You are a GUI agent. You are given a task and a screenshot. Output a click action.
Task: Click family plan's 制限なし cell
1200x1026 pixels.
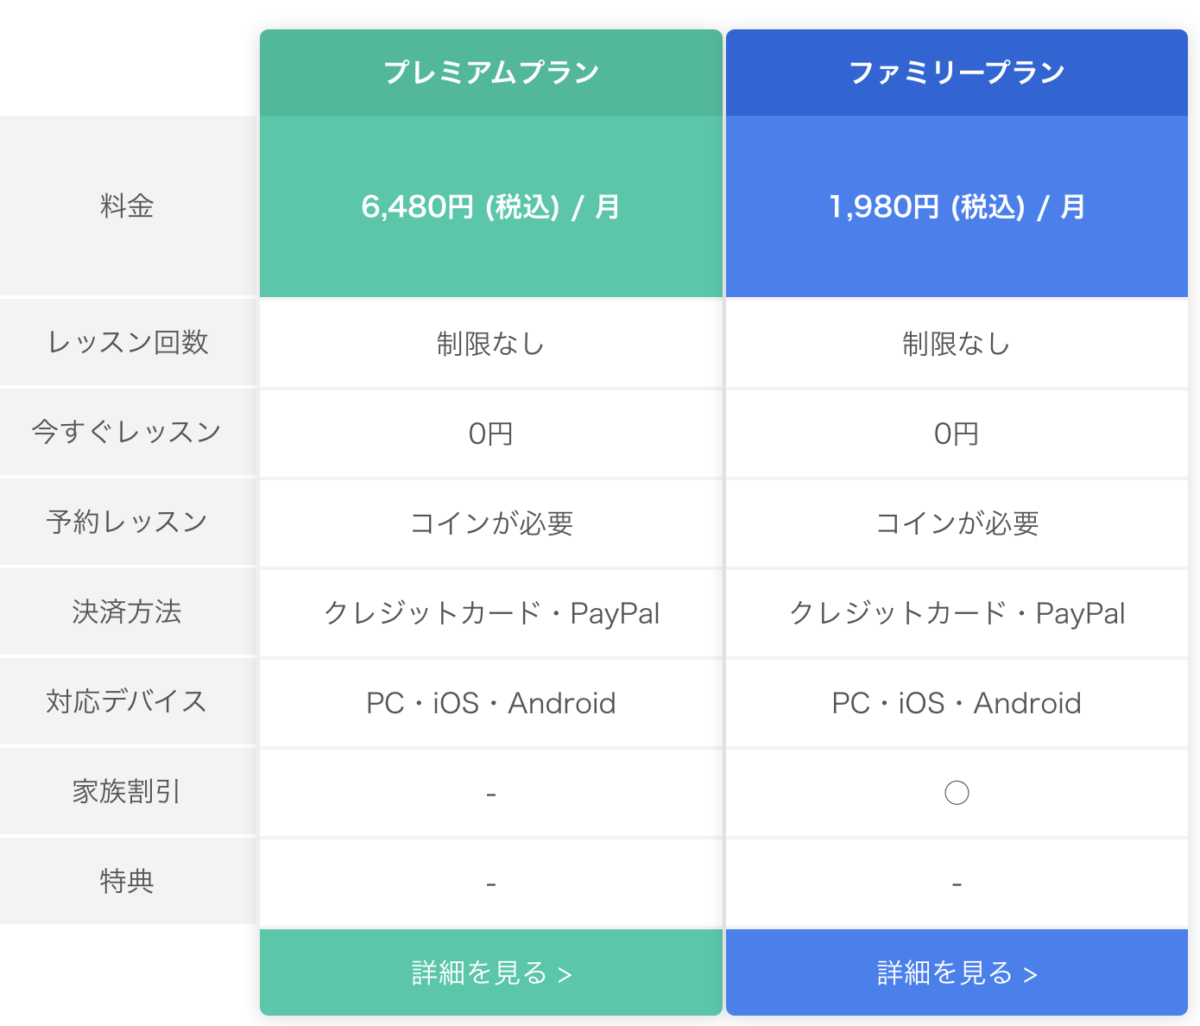957,344
